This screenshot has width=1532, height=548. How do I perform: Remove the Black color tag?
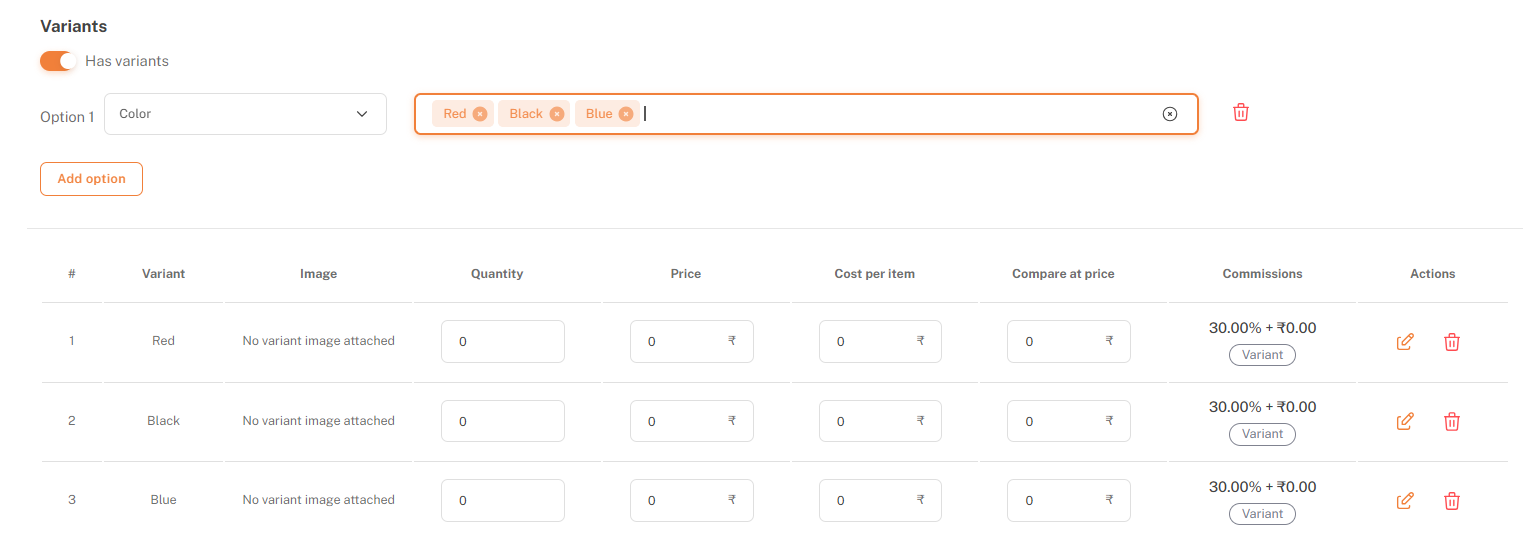point(557,114)
